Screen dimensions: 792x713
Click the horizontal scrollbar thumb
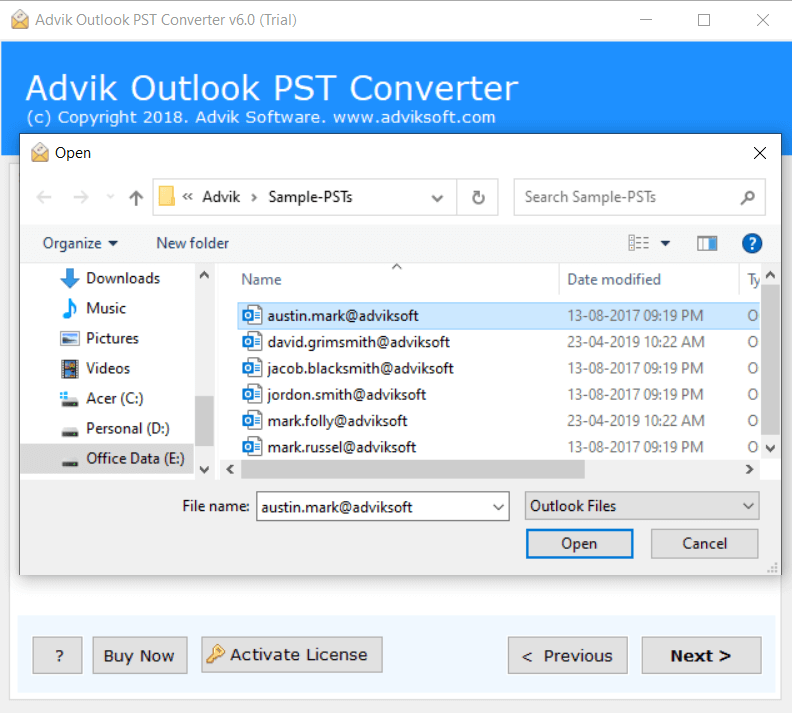tap(413, 470)
